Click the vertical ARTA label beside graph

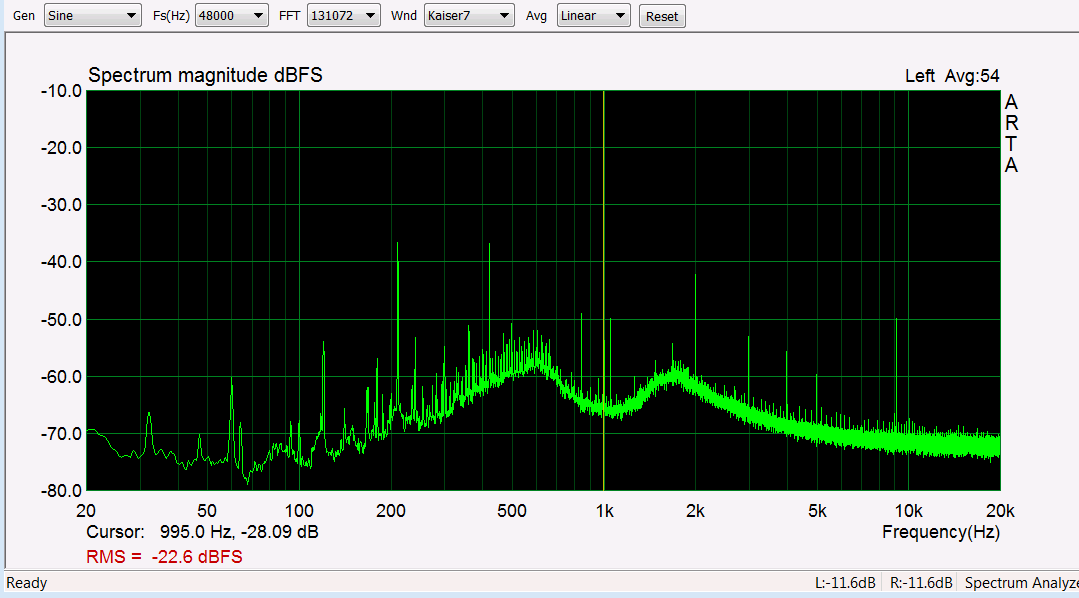[x=1011, y=134]
